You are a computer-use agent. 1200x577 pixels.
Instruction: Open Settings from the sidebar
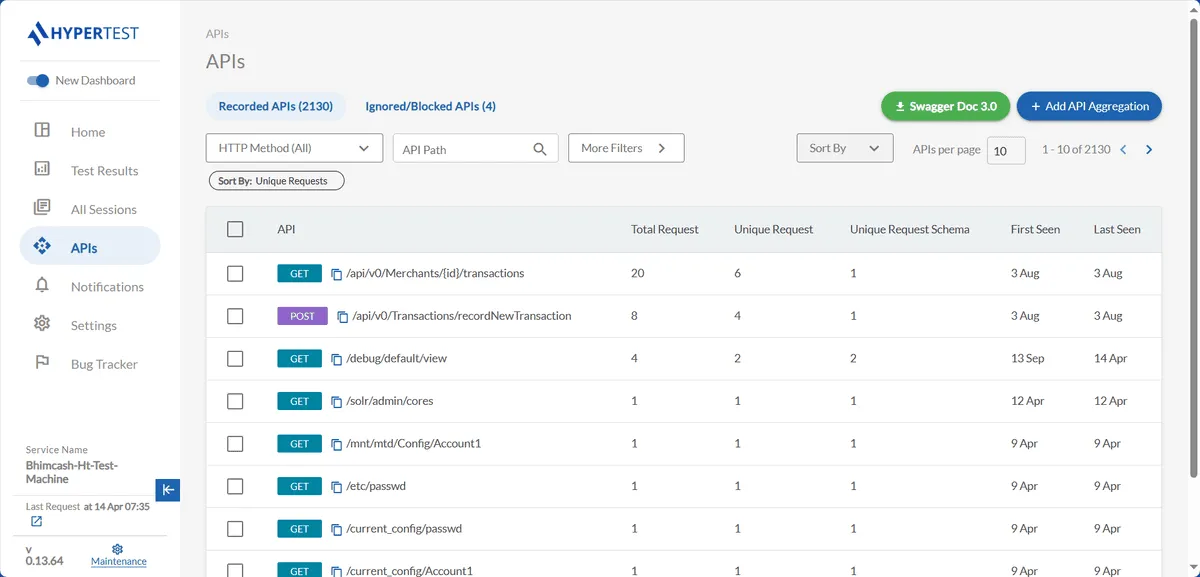pyautogui.click(x=93, y=325)
